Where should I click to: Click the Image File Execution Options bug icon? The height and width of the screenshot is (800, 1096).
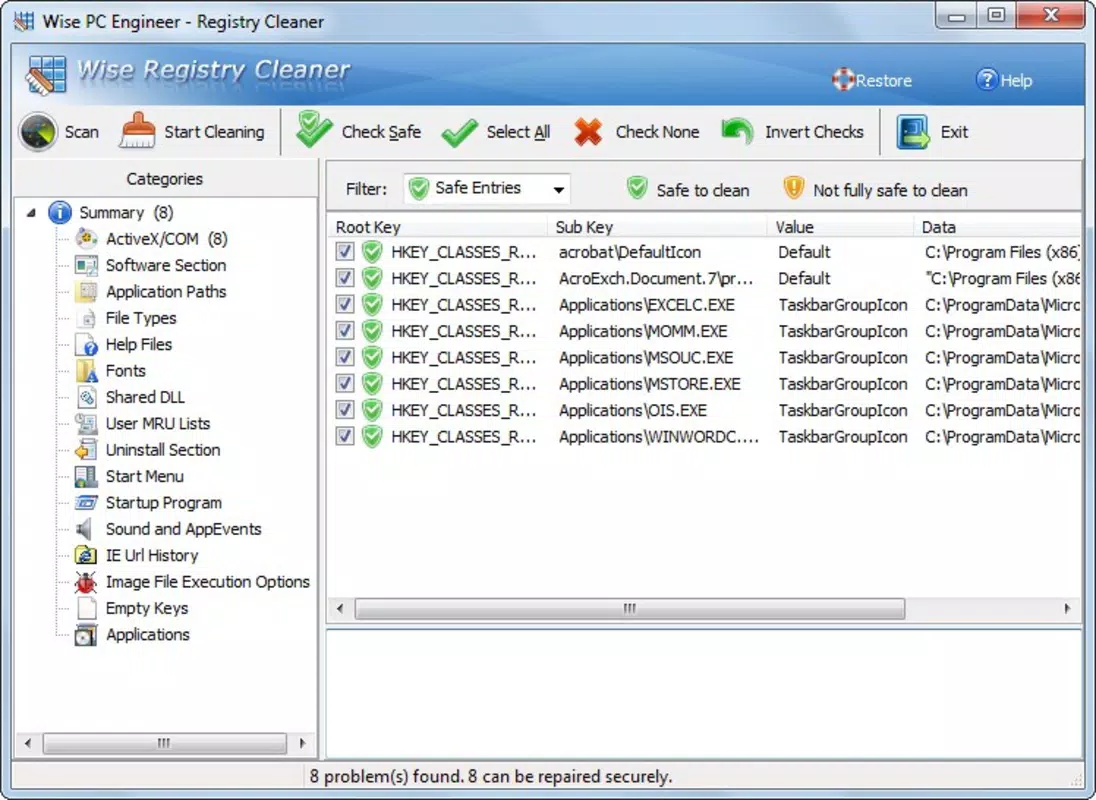click(x=86, y=582)
